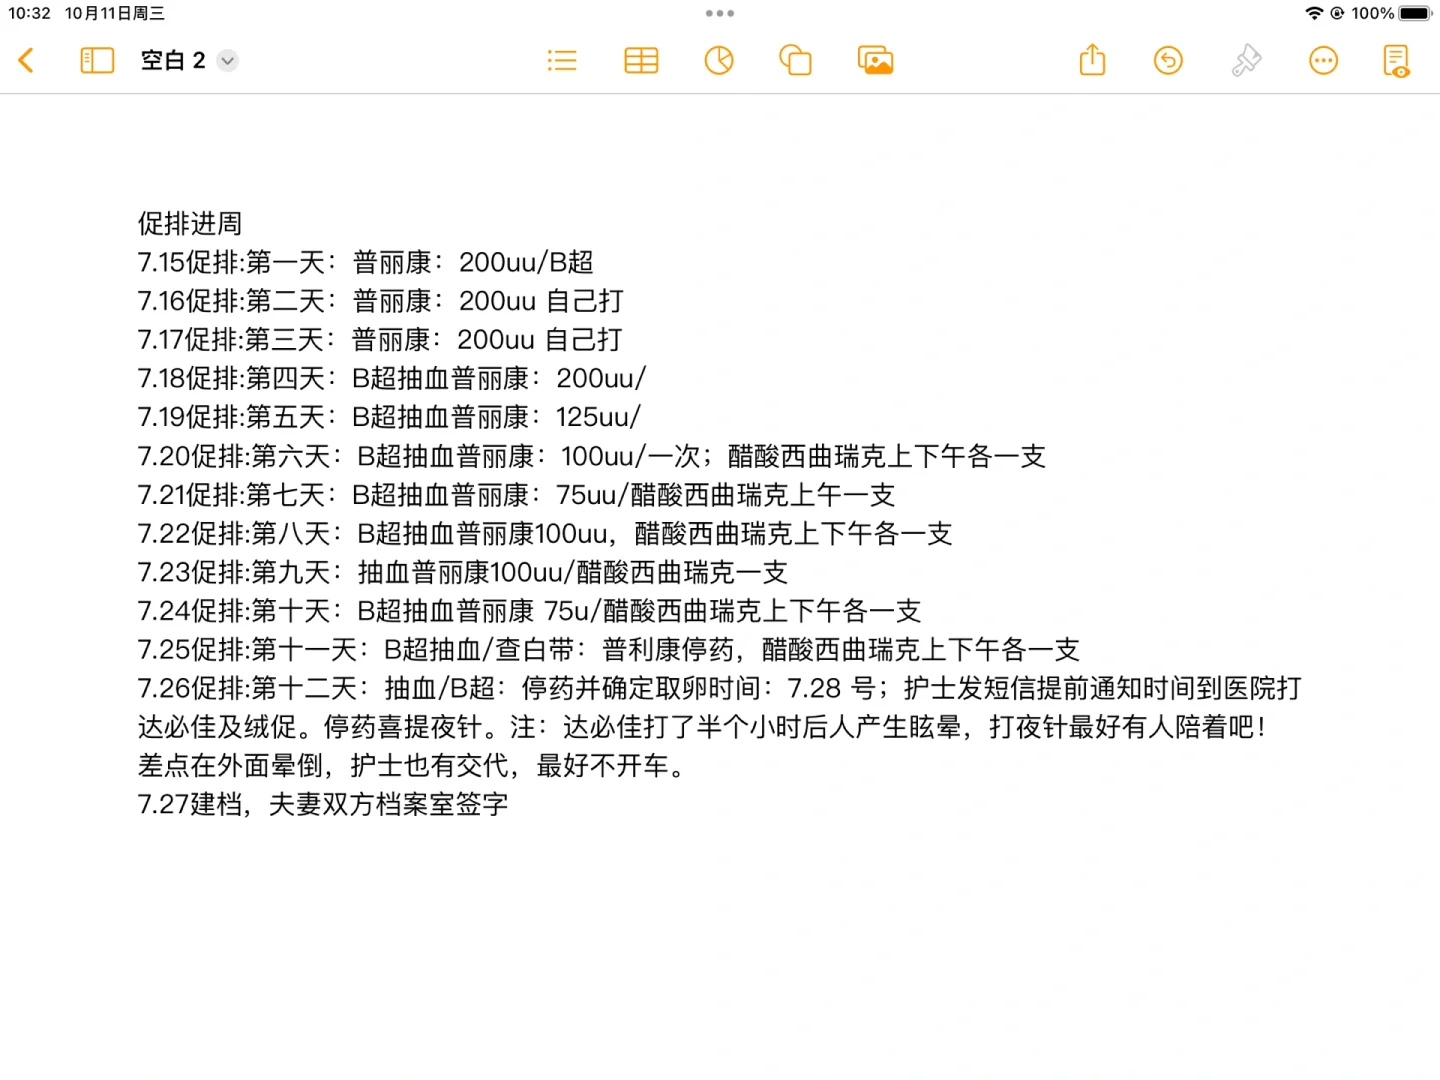Image resolution: width=1440 pixels, height=1080 pixels.
Task: Place cursor in the last line 7.27建档
Action: (x=322, y=805)
